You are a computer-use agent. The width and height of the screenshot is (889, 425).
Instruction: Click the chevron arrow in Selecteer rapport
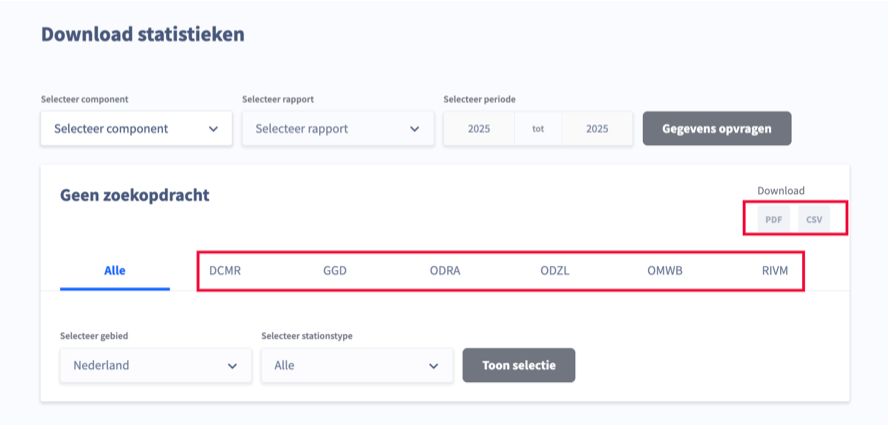tap(415, 129)
